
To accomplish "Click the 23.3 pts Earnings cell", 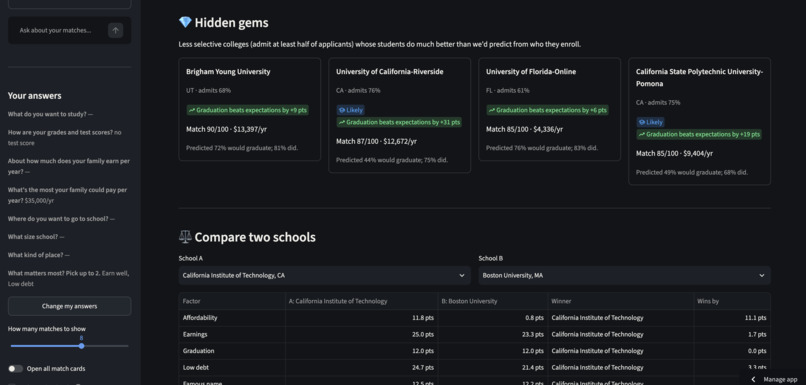I will [492, 334].
